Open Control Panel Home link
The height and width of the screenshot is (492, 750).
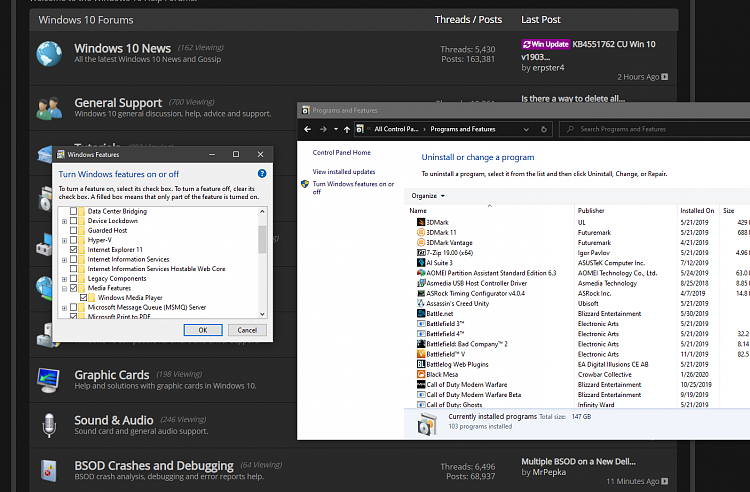[x=342, y=153]
